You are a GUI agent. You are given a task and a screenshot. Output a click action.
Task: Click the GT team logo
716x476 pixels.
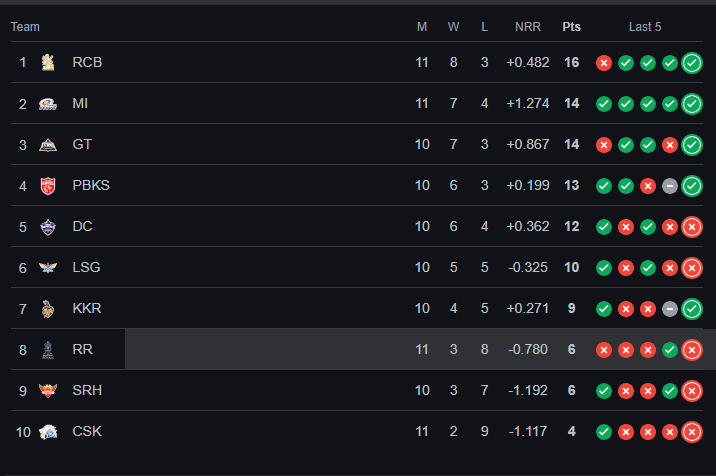[x=48, y=145]
